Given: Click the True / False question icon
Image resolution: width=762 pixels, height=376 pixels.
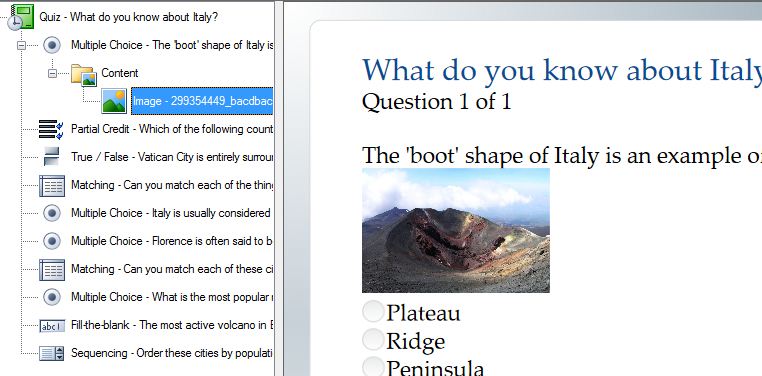Looking at the screenshot, I should (52, 157).
